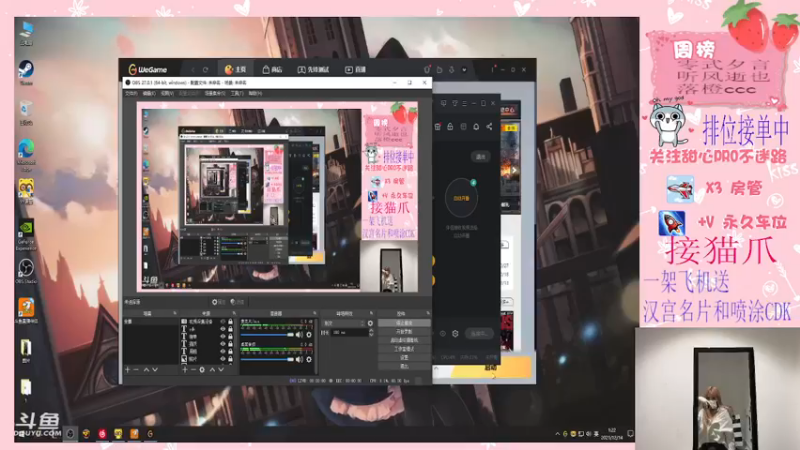Click exit button in OBS Controls
This screenshot has width=800, height=450.
[404, 366]
